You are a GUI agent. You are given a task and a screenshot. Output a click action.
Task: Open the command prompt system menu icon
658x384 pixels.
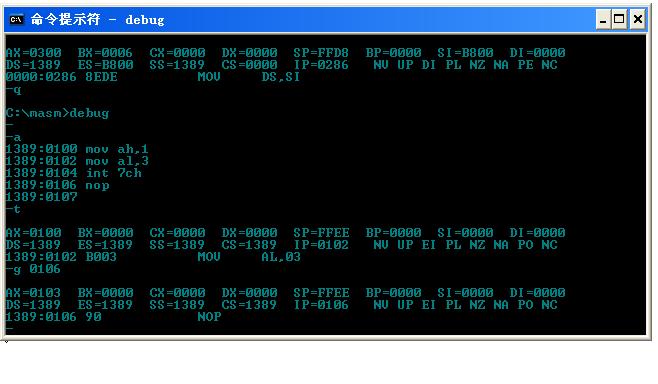[17, 19]
